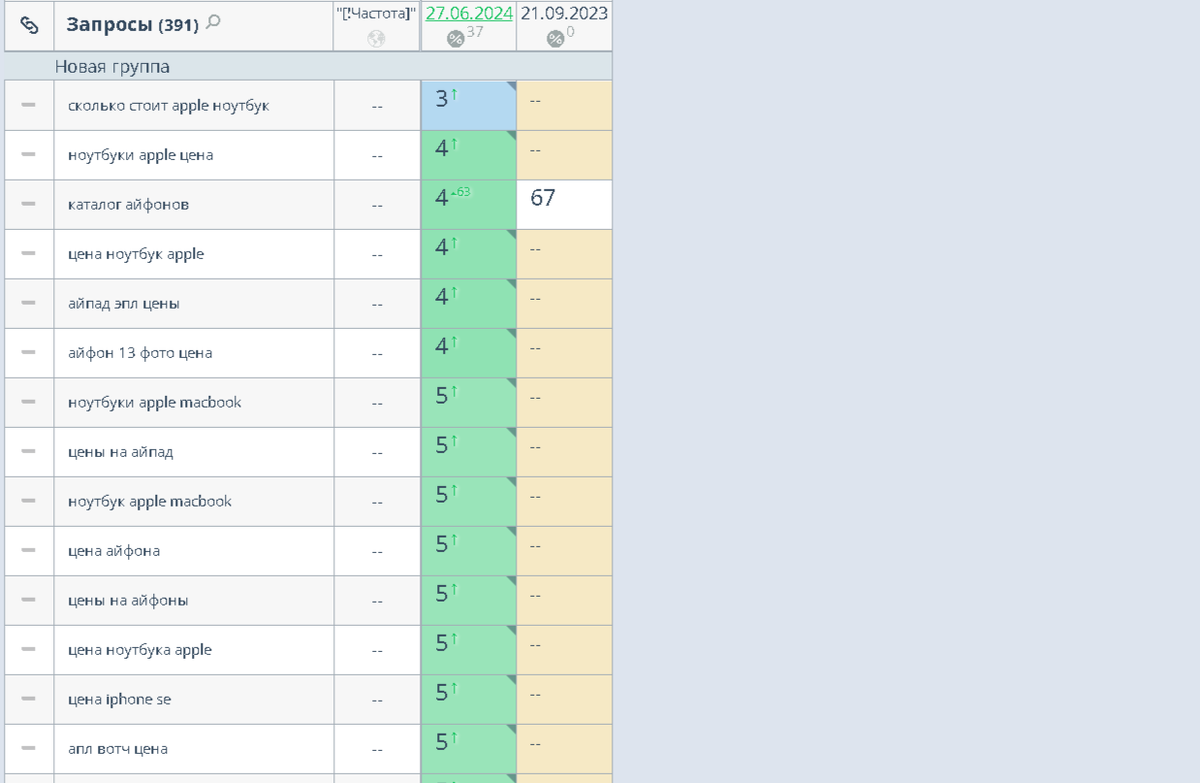1200x783 pixels.
Task: Click position 5 cell for 'цена iphone se'
Action: tap(469, 699)
